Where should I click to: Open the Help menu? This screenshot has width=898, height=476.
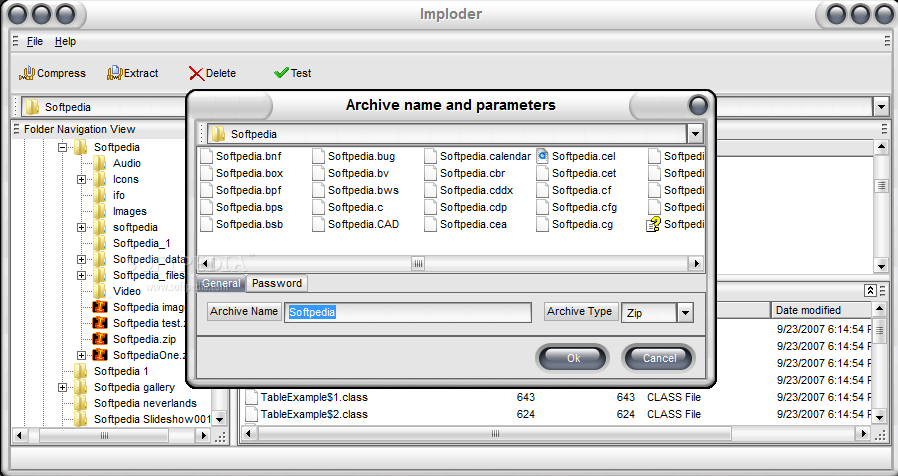pos(65,41)
